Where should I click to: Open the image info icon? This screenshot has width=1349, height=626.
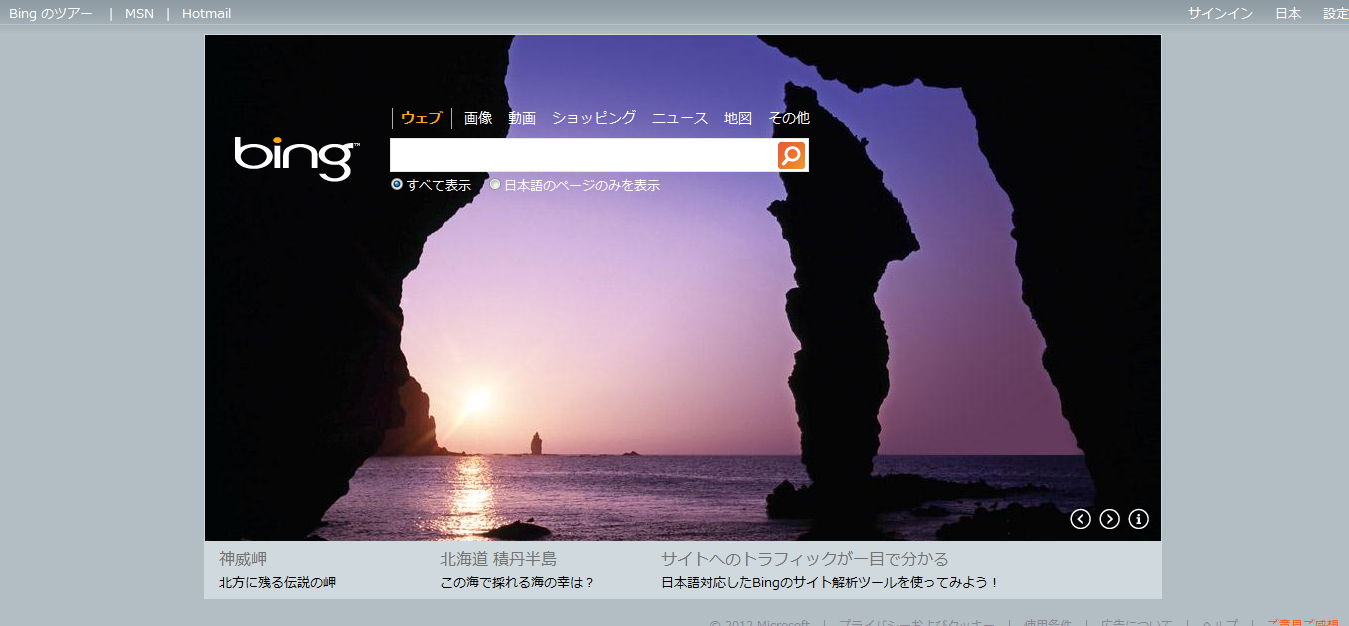click(1138, 519)
